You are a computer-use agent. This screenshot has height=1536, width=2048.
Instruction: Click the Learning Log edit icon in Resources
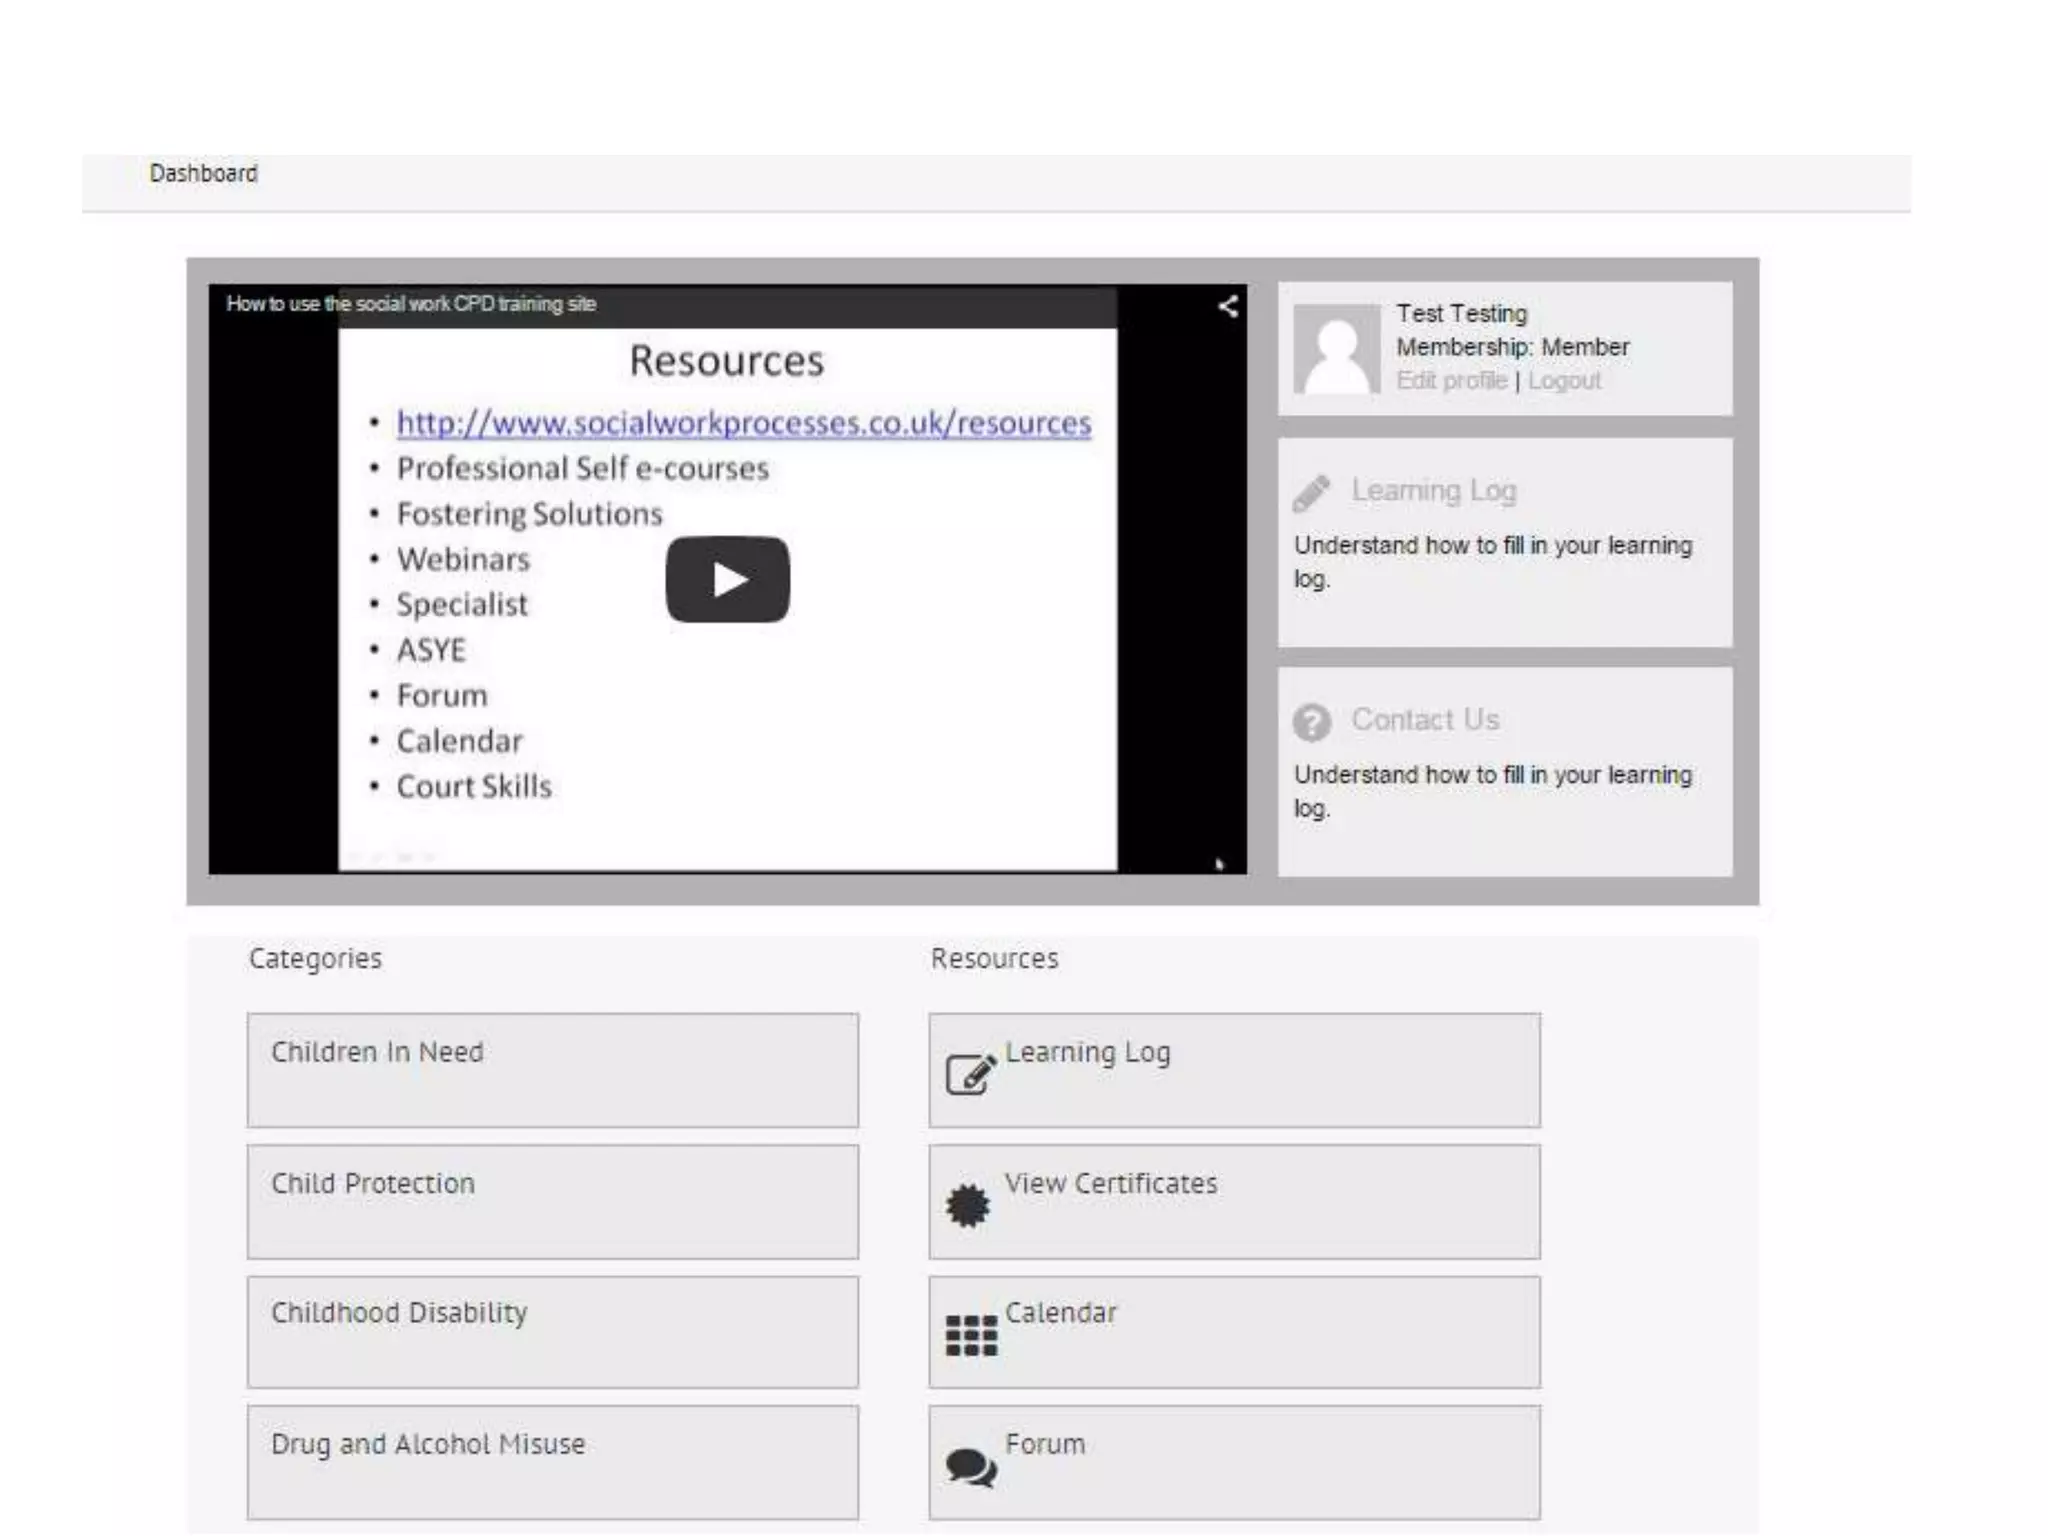[x=970, y=1074]
